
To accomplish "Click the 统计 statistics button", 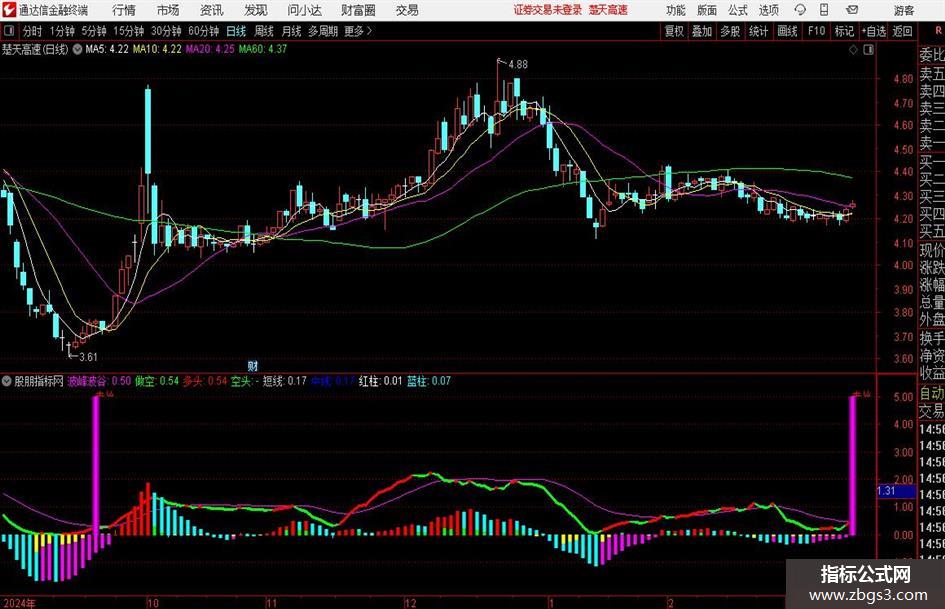I will coord(759,31).
